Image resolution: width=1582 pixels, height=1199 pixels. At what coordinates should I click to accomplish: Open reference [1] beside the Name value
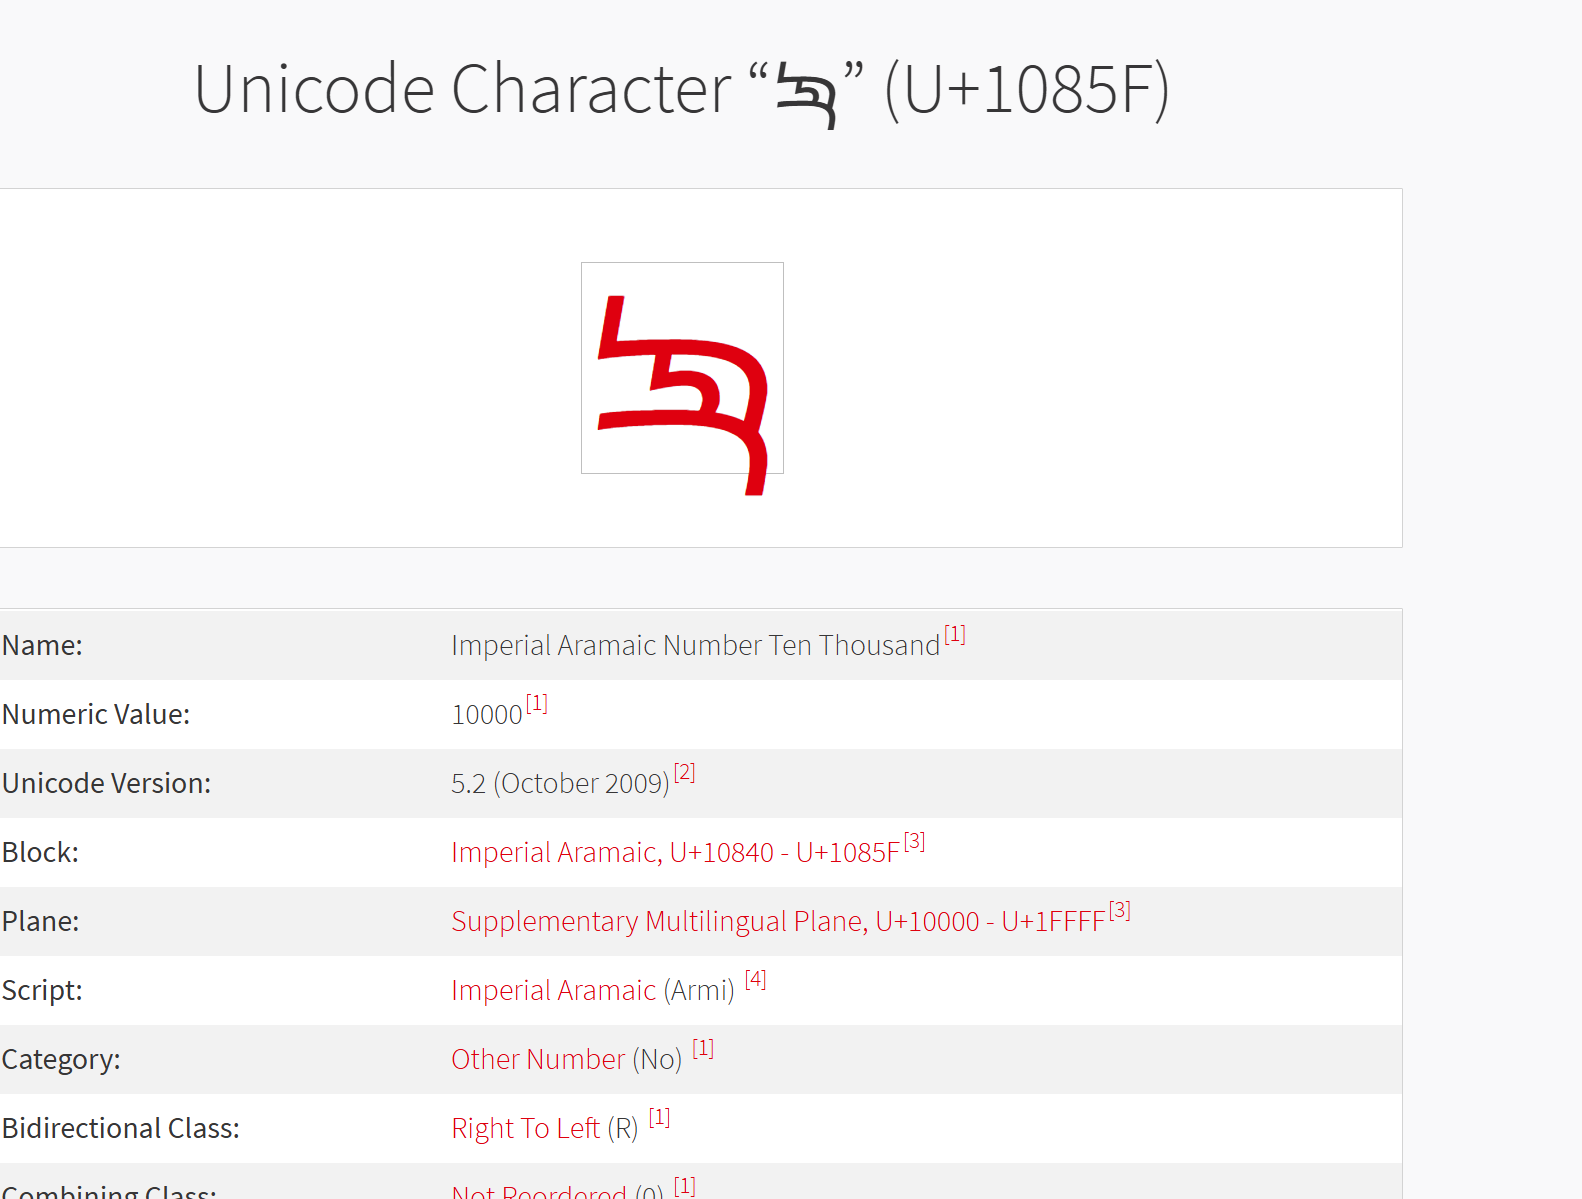click(x=955, y=634)
